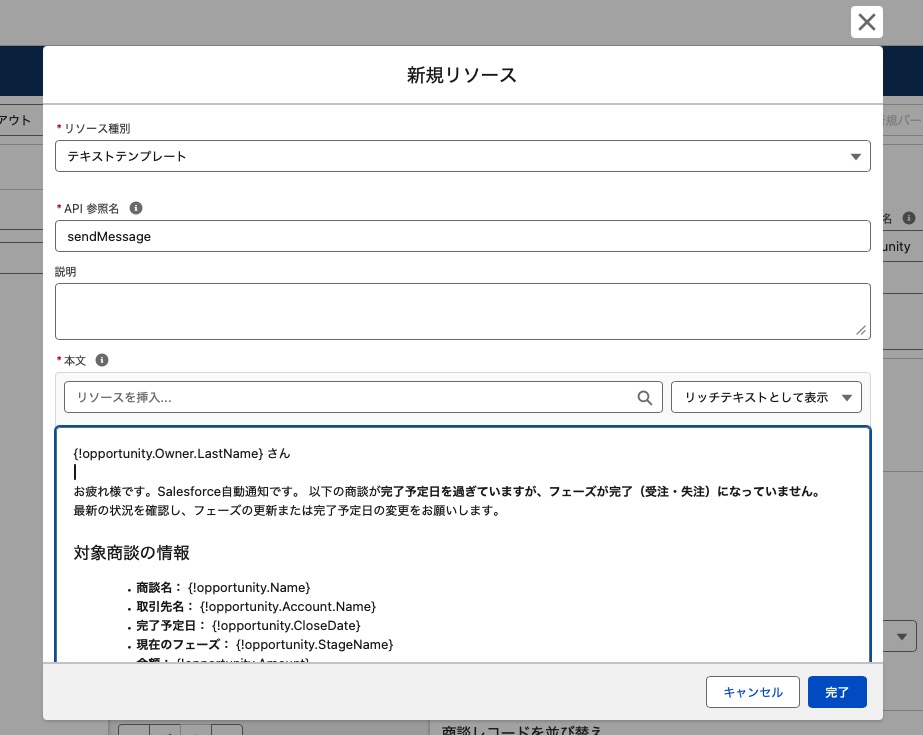Click the {!opportunity.Owner.LastName} merge field text

[168, 454]
